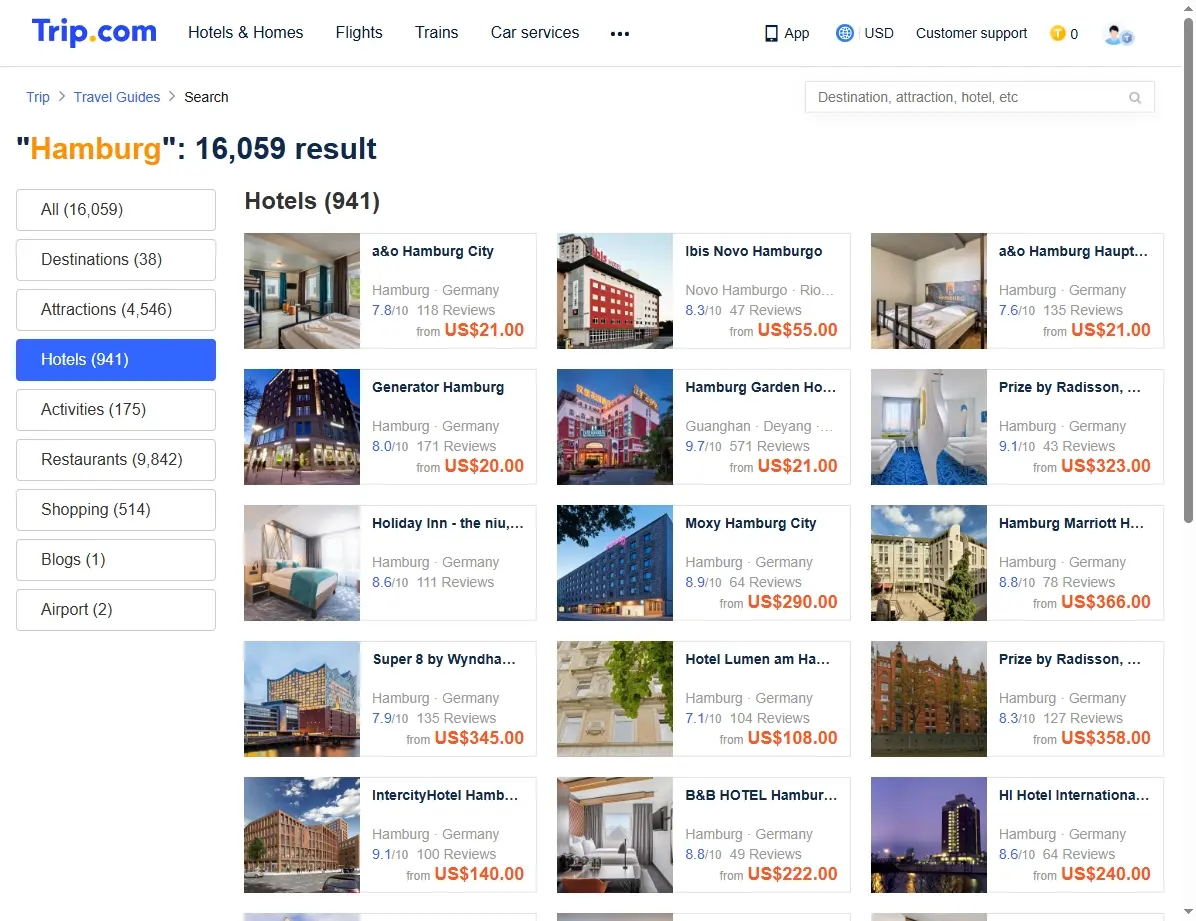Click the page vertical scrollbar
The width and height of the screenshot is (1196, 921).
pos(1188,271)
